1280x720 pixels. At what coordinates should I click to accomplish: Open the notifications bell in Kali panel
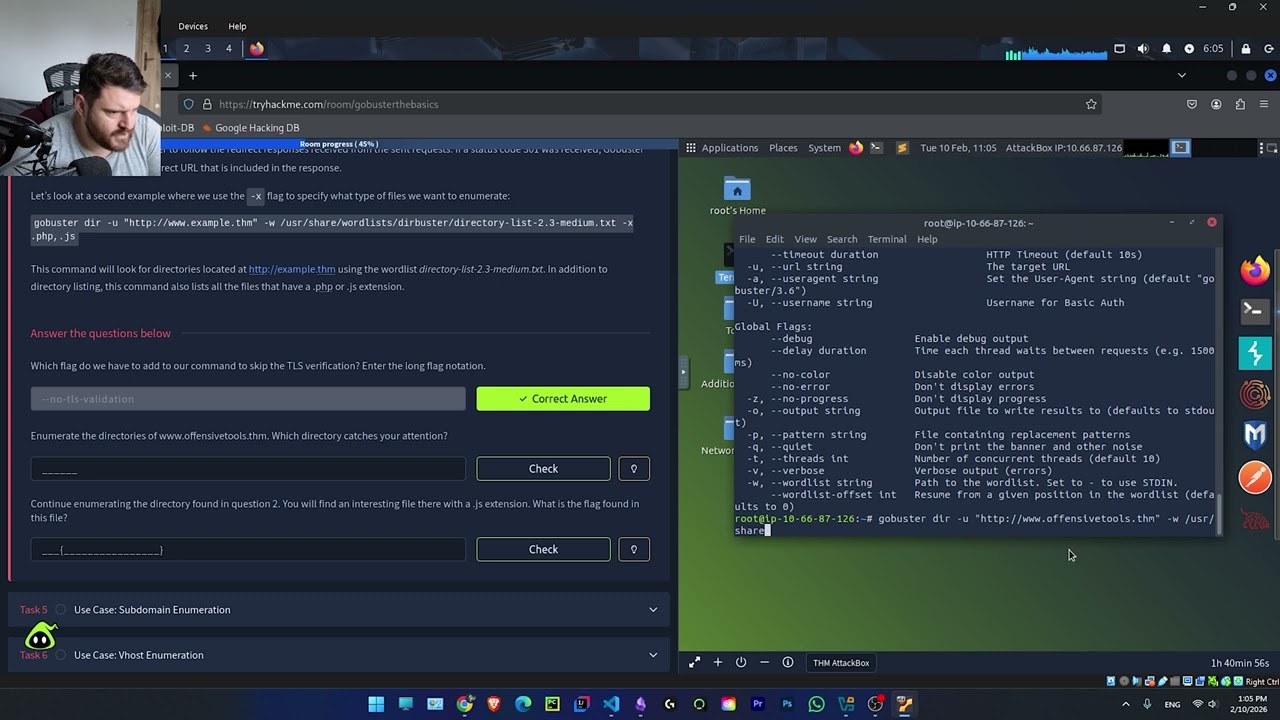[1166, 49]
